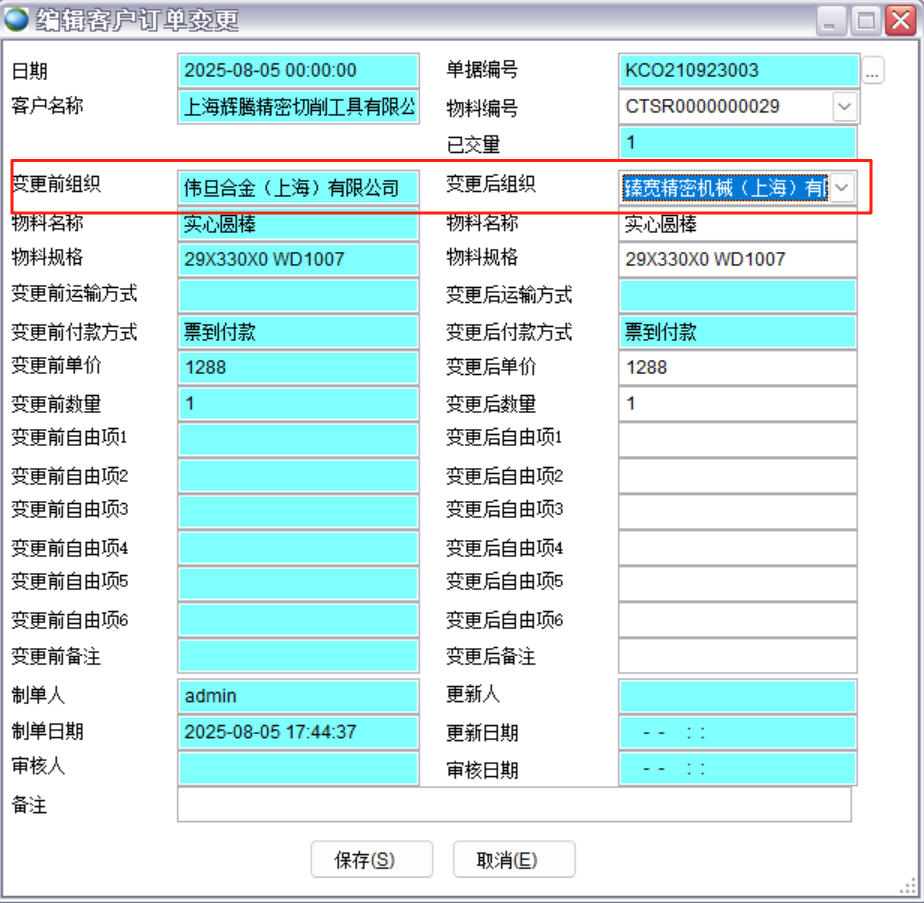
Task: Click the 变更后运输方式 field
Action: pyautogui.click(x=737, y=296)
